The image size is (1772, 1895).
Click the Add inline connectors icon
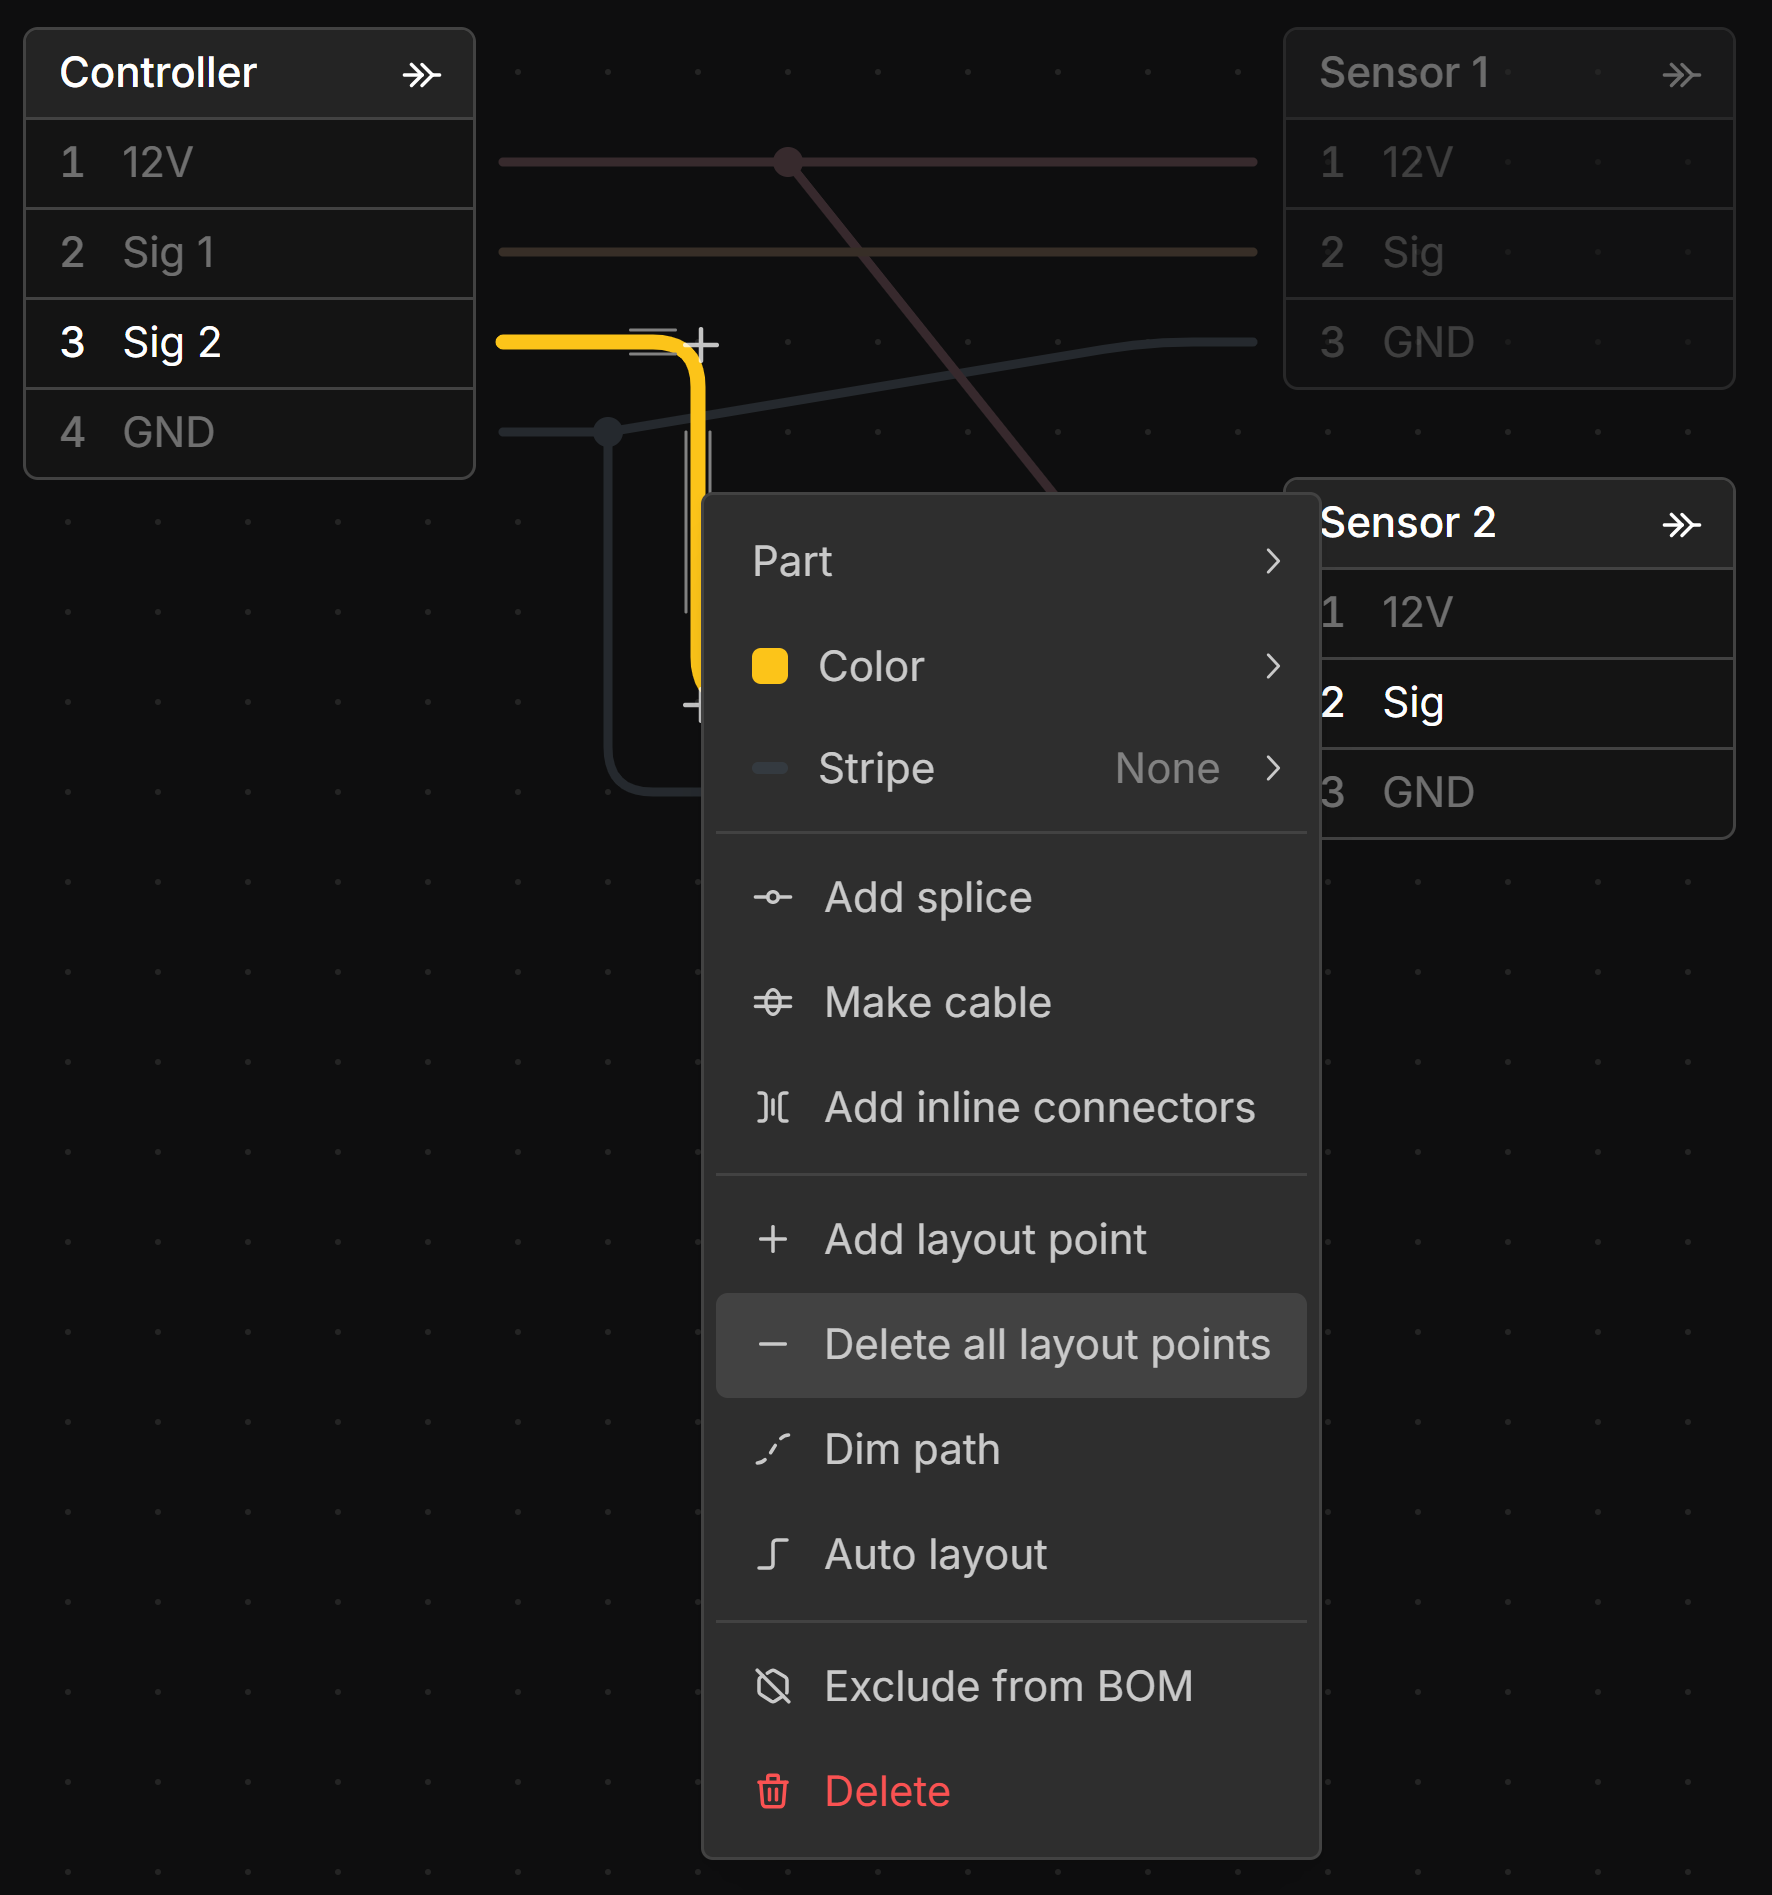point(772,1107)
